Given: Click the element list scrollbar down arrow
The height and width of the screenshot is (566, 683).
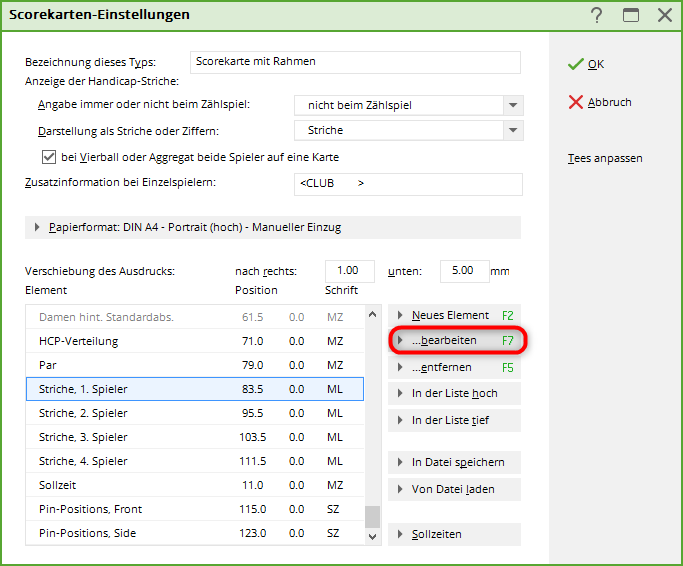Looking at the screenshot, I should (373, 537).
